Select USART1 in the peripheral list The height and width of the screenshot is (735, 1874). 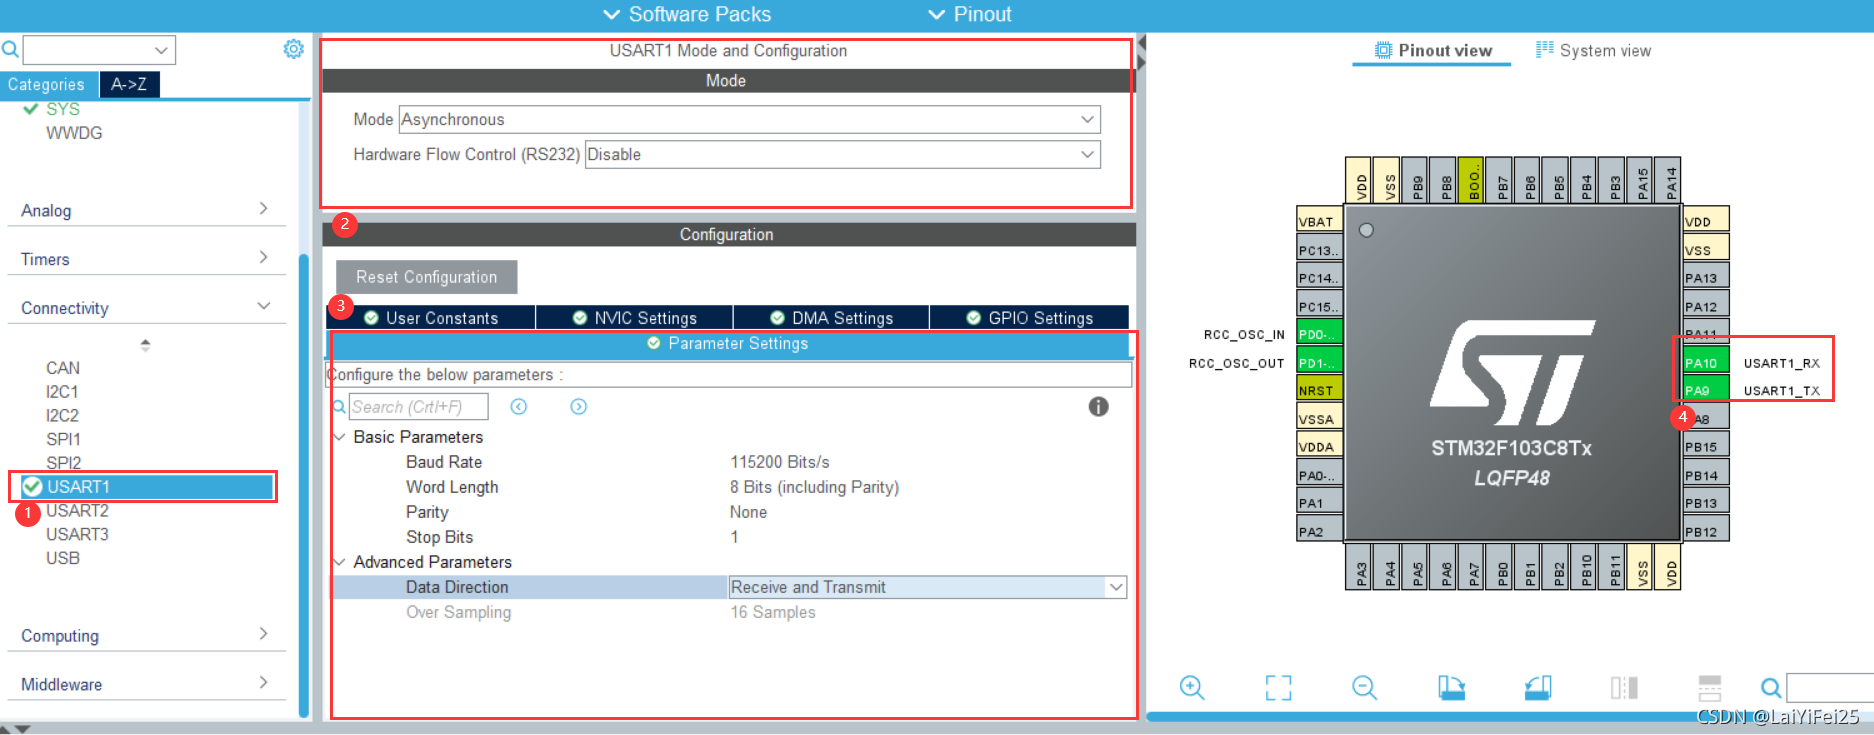pos(146,486)
